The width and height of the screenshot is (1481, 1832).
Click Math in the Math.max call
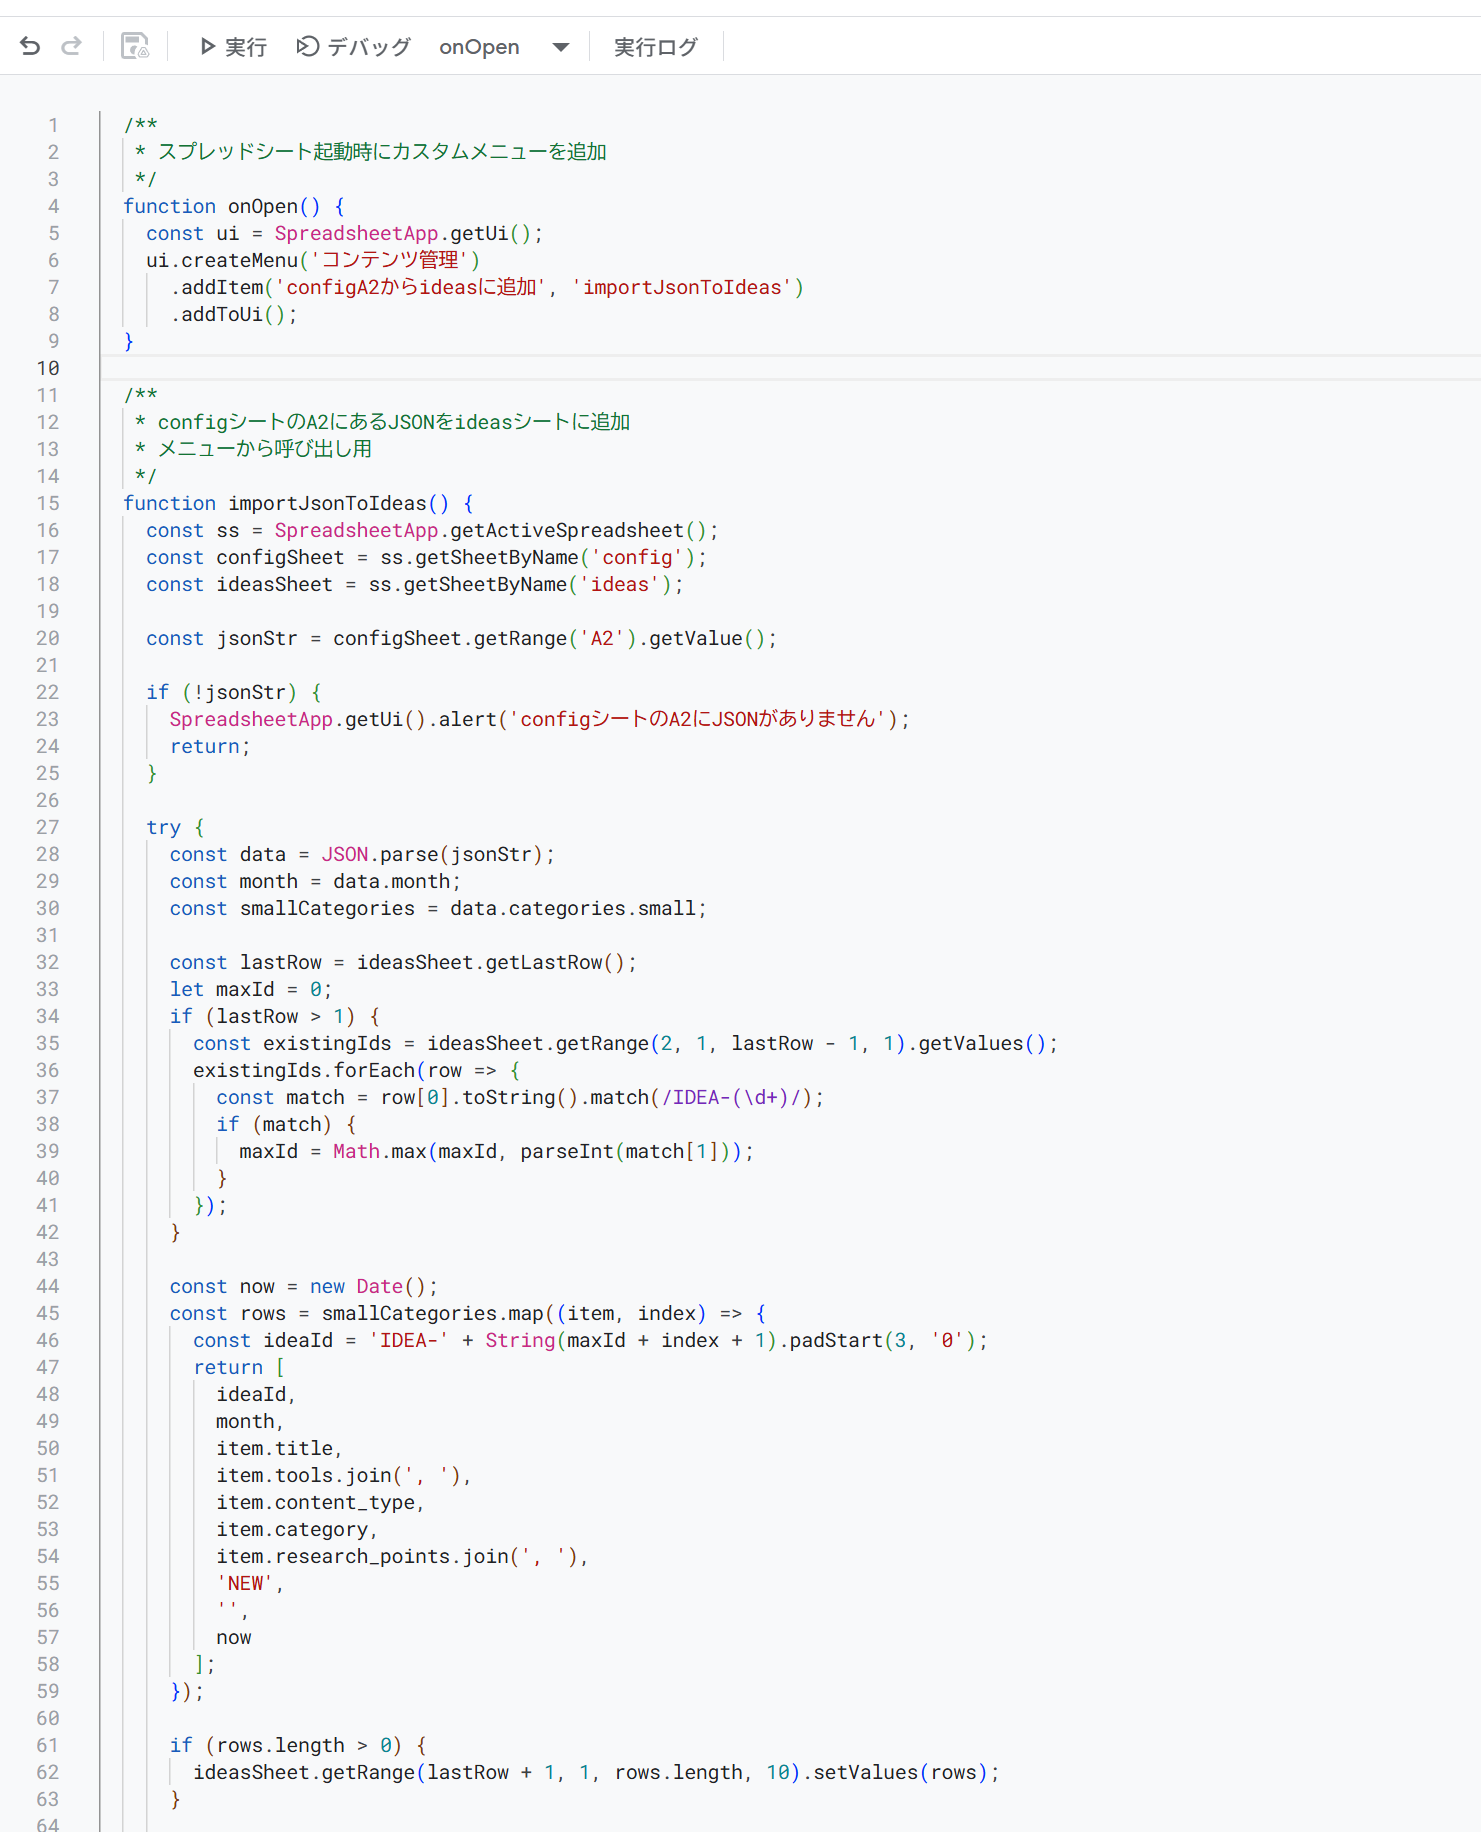click(356, 1151)
